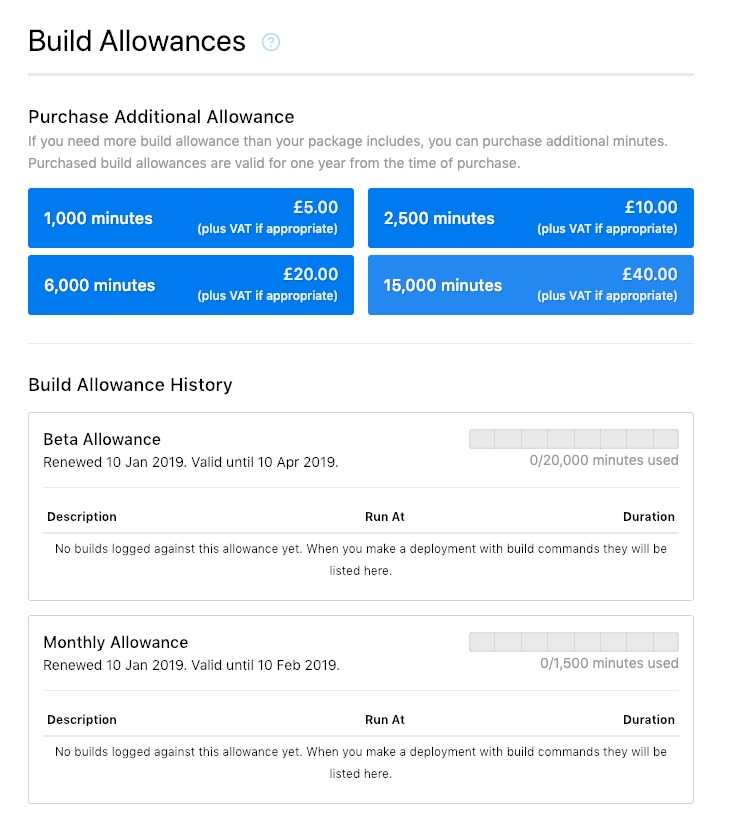This screenshot has height=825, width=729.
Task: Click the Beta Allowance heading
Action: point(102,439)
